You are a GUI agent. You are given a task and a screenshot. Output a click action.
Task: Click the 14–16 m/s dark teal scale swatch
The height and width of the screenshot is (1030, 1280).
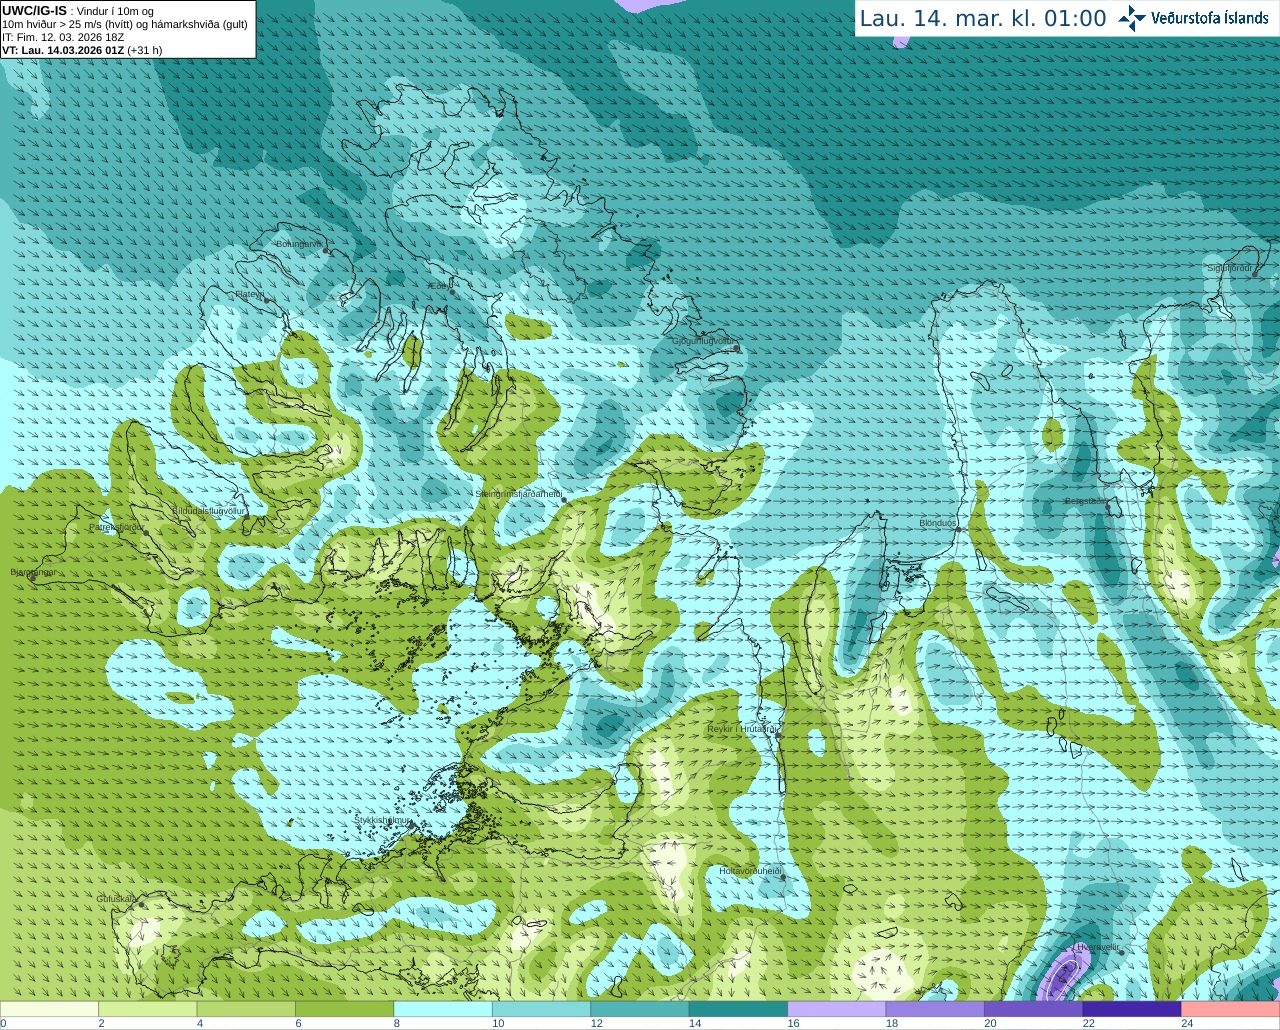tap(738, 1009)
